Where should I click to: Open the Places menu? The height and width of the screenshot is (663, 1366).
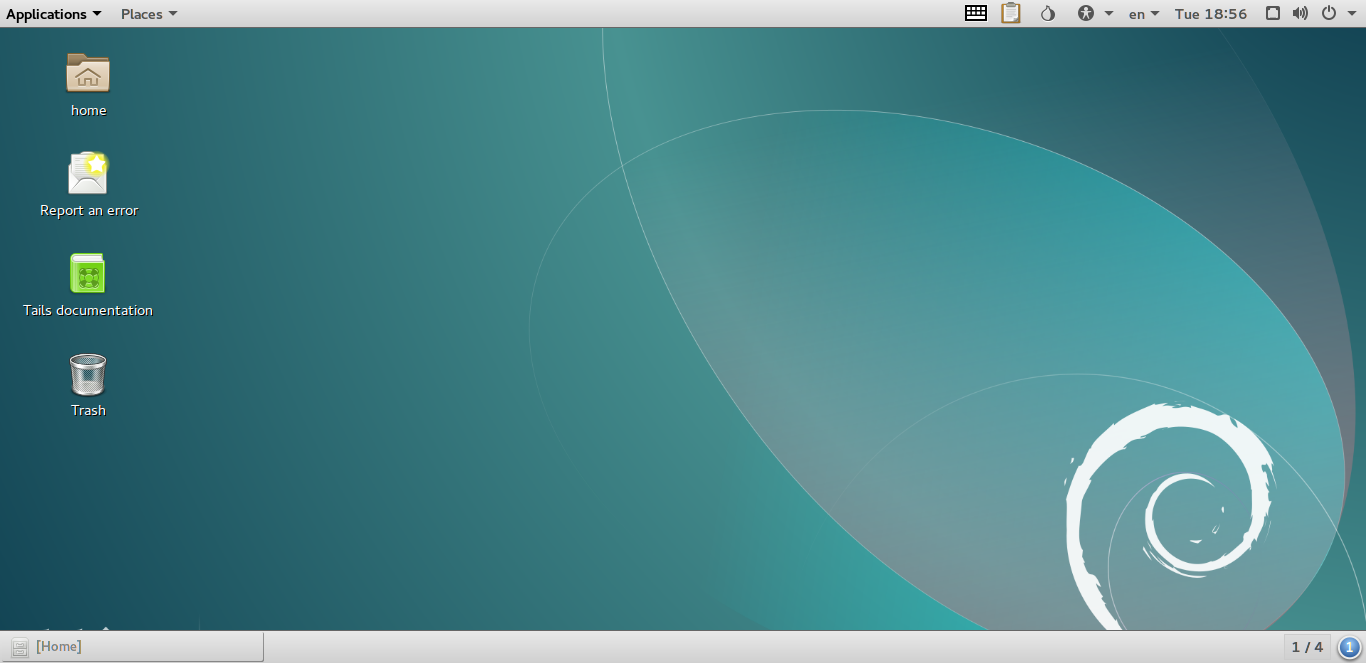[x=149, y=14]
